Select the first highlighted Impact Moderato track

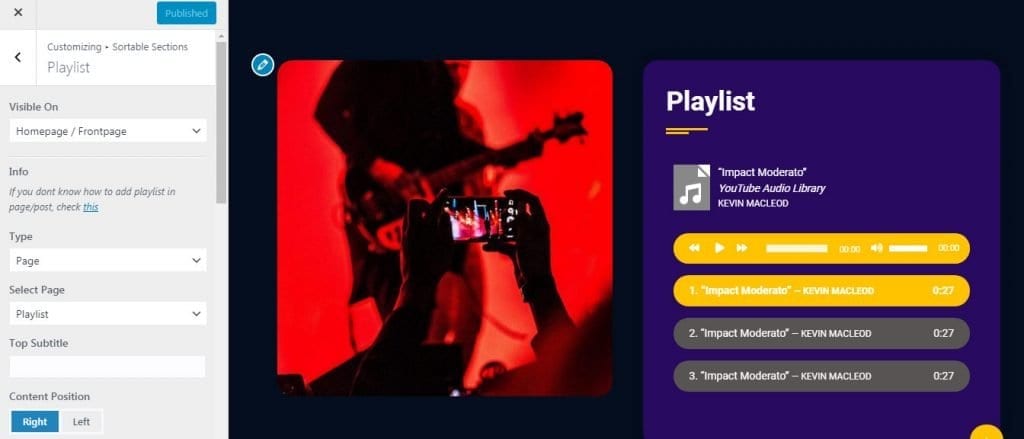[821, 291]
